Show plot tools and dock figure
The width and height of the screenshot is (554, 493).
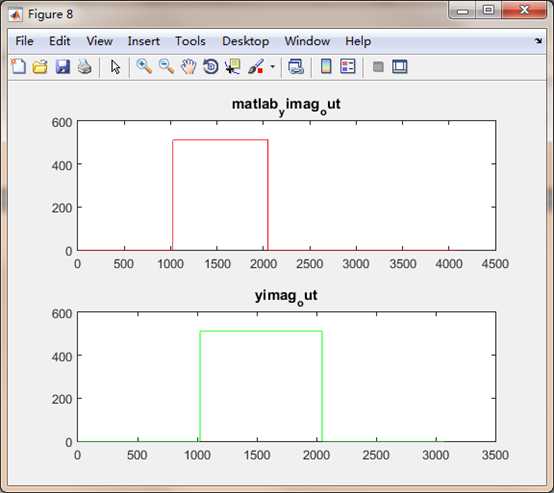tap(400, 66)
